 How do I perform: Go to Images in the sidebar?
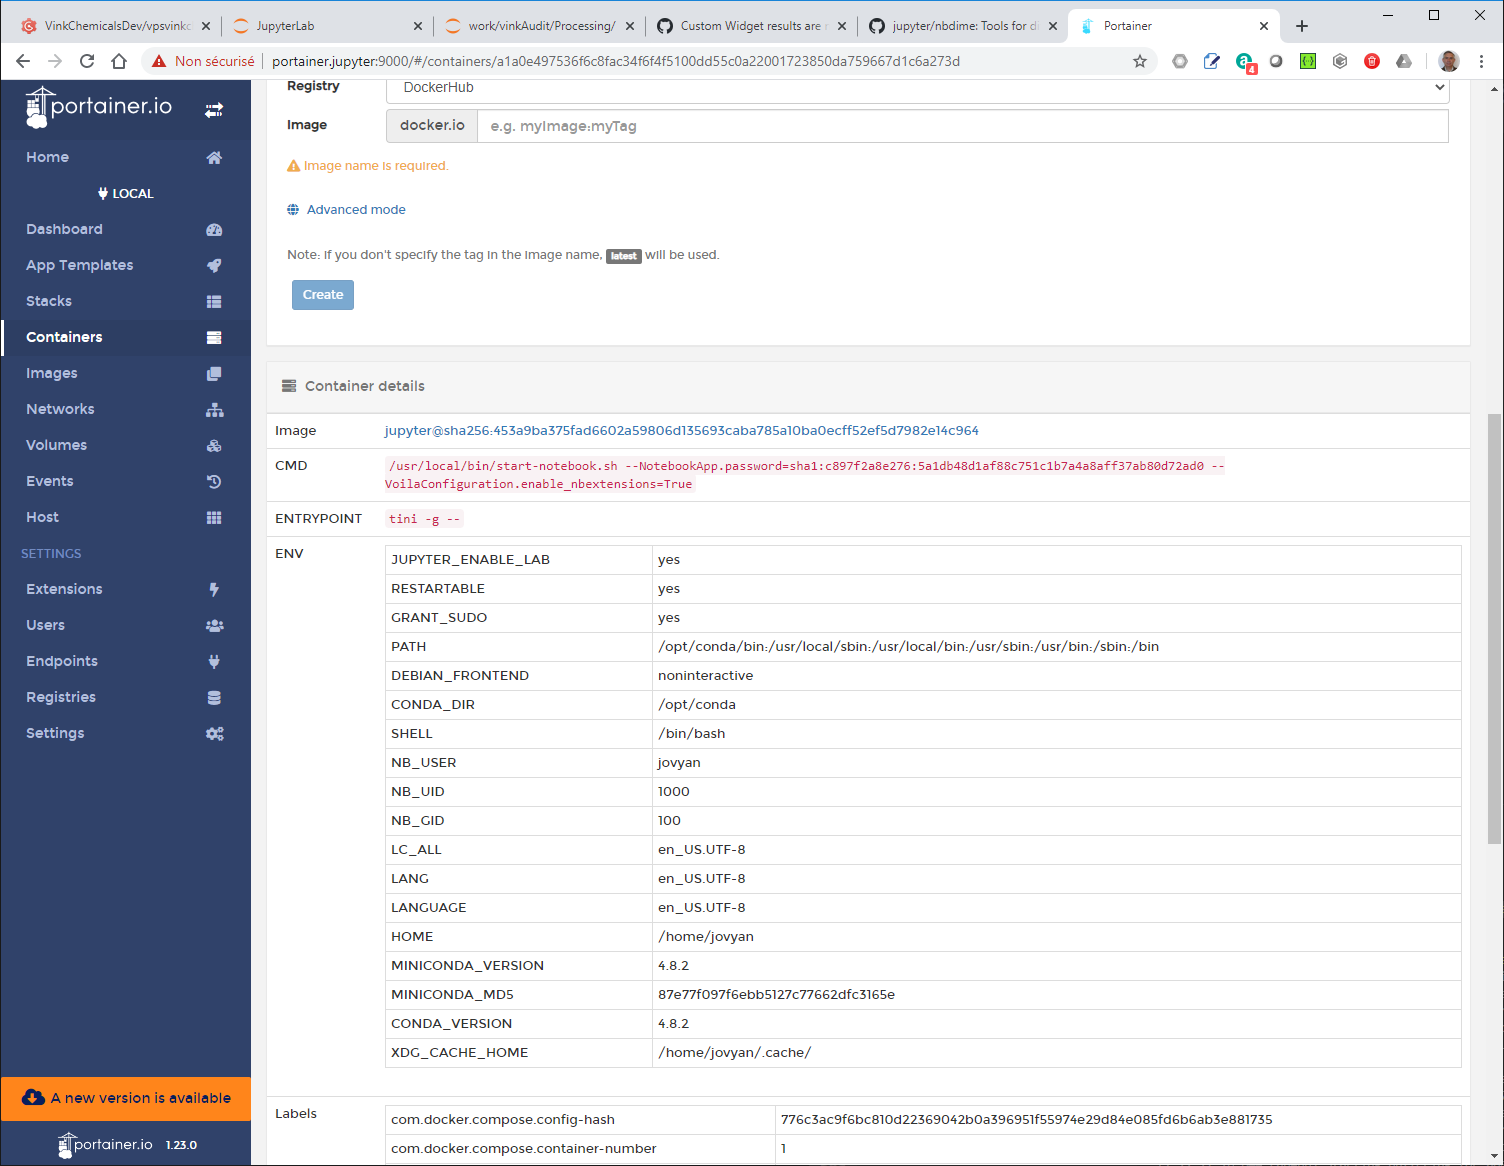point(52,373)
